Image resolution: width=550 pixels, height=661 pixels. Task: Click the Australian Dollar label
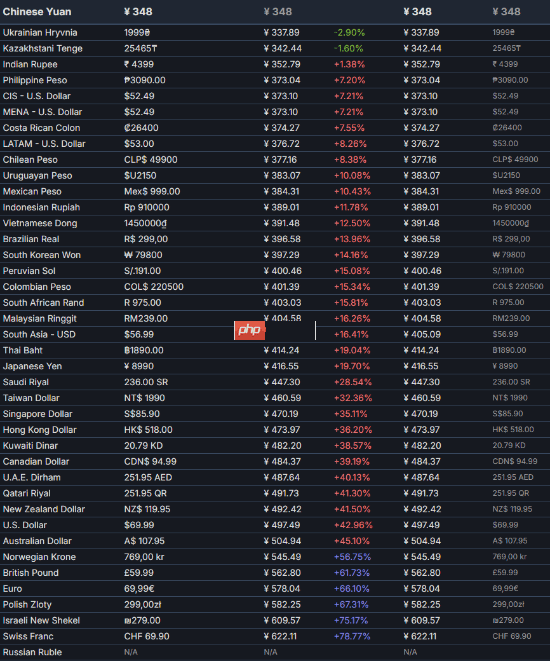[x=37, y=541]
